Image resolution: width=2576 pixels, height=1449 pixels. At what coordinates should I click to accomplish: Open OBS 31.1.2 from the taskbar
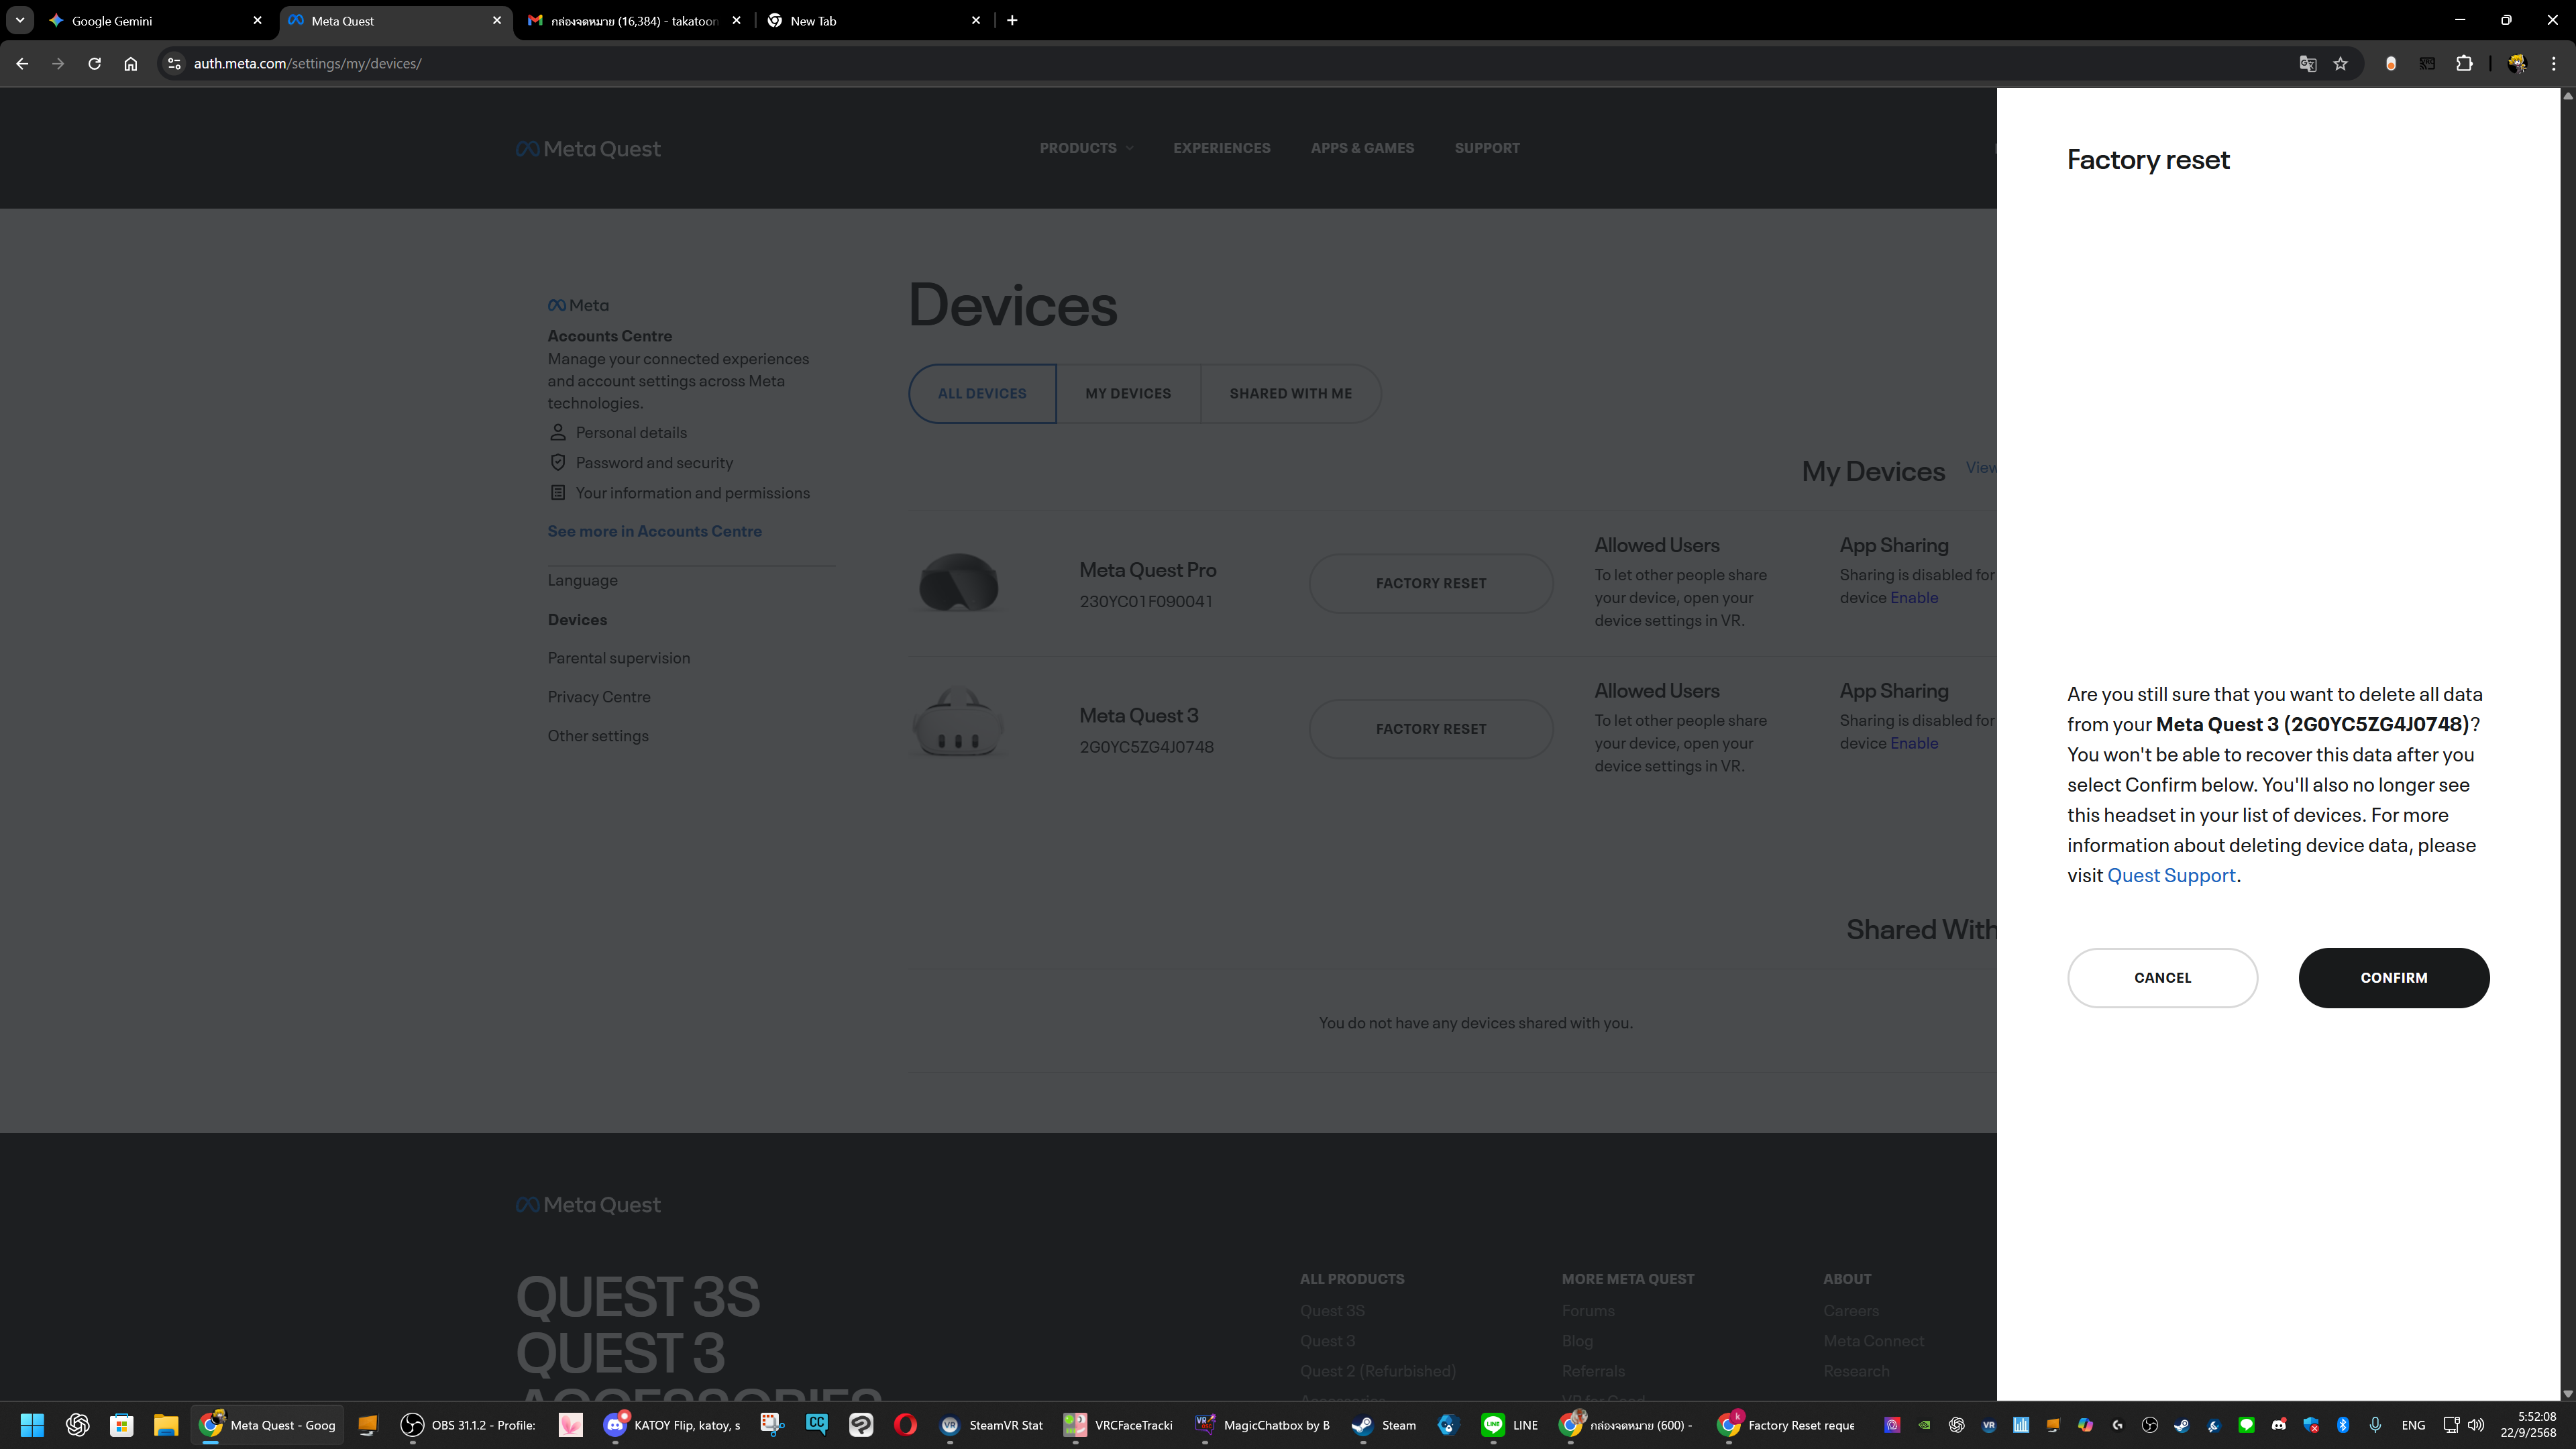pos(468,1425)
